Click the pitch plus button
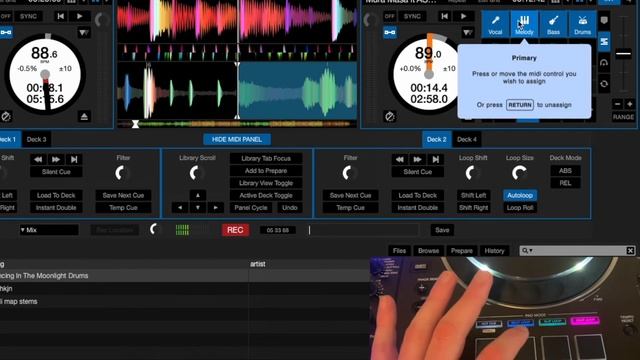The width and height of the screenshot is (640, 360). tap(629, 104)
